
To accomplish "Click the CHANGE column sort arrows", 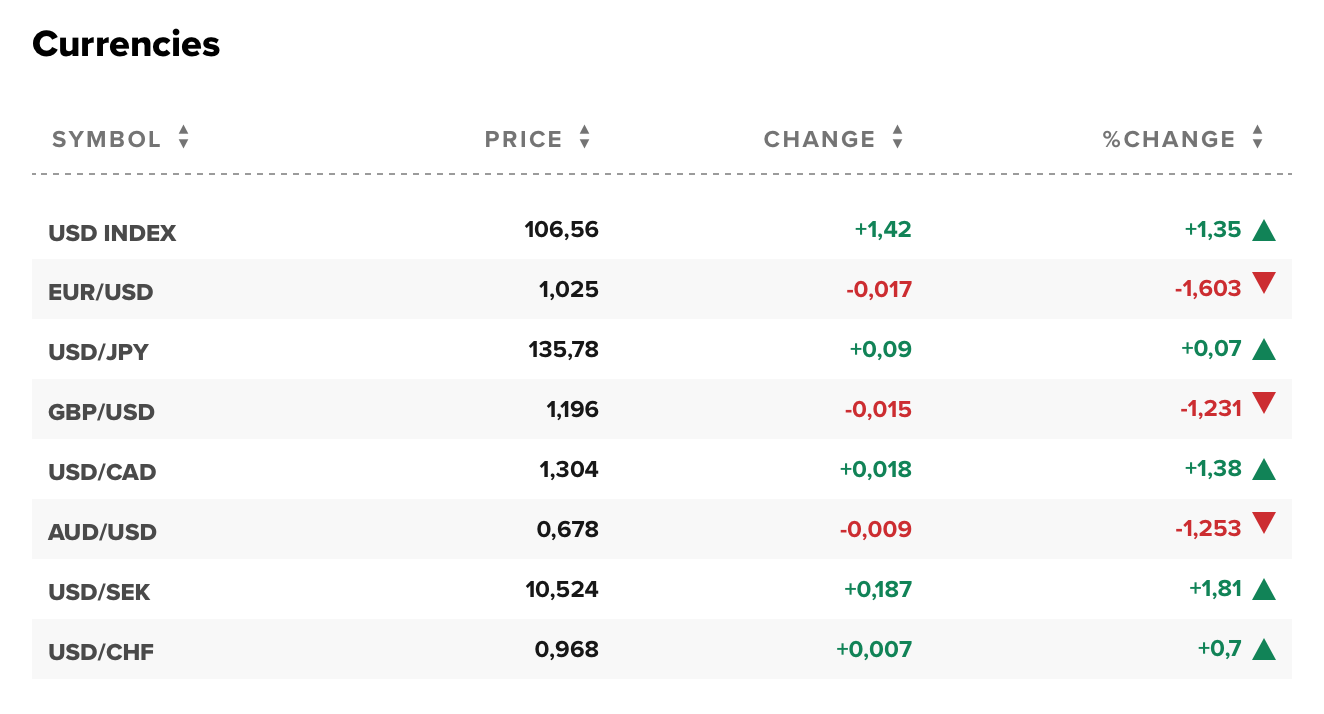I will (x=897, y=139).
